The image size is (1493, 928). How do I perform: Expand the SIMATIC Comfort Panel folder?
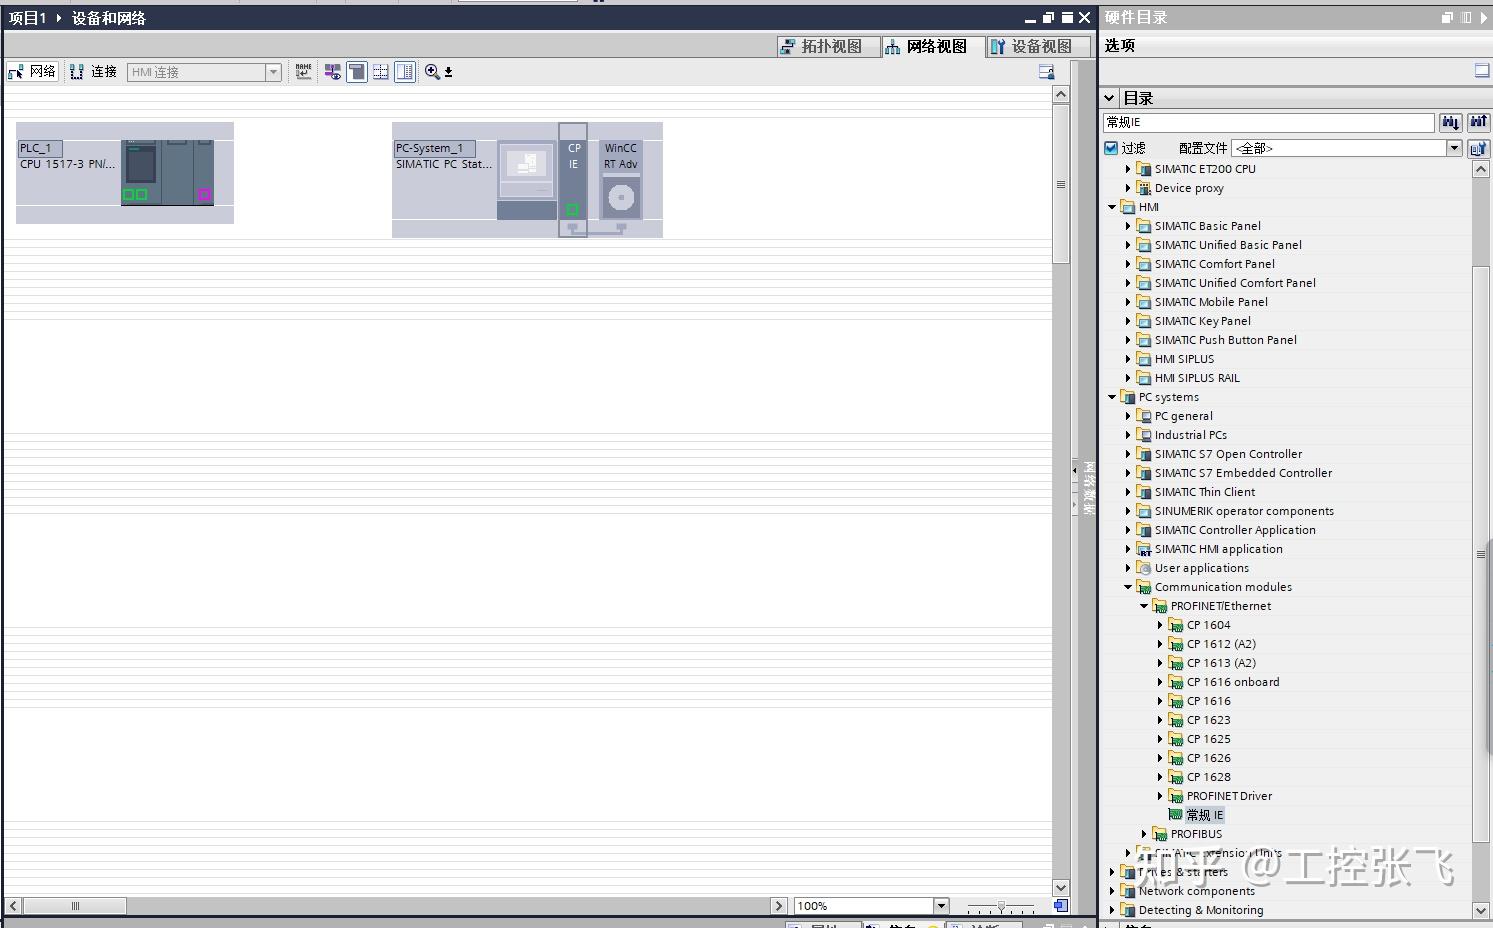pos(1128,264)
